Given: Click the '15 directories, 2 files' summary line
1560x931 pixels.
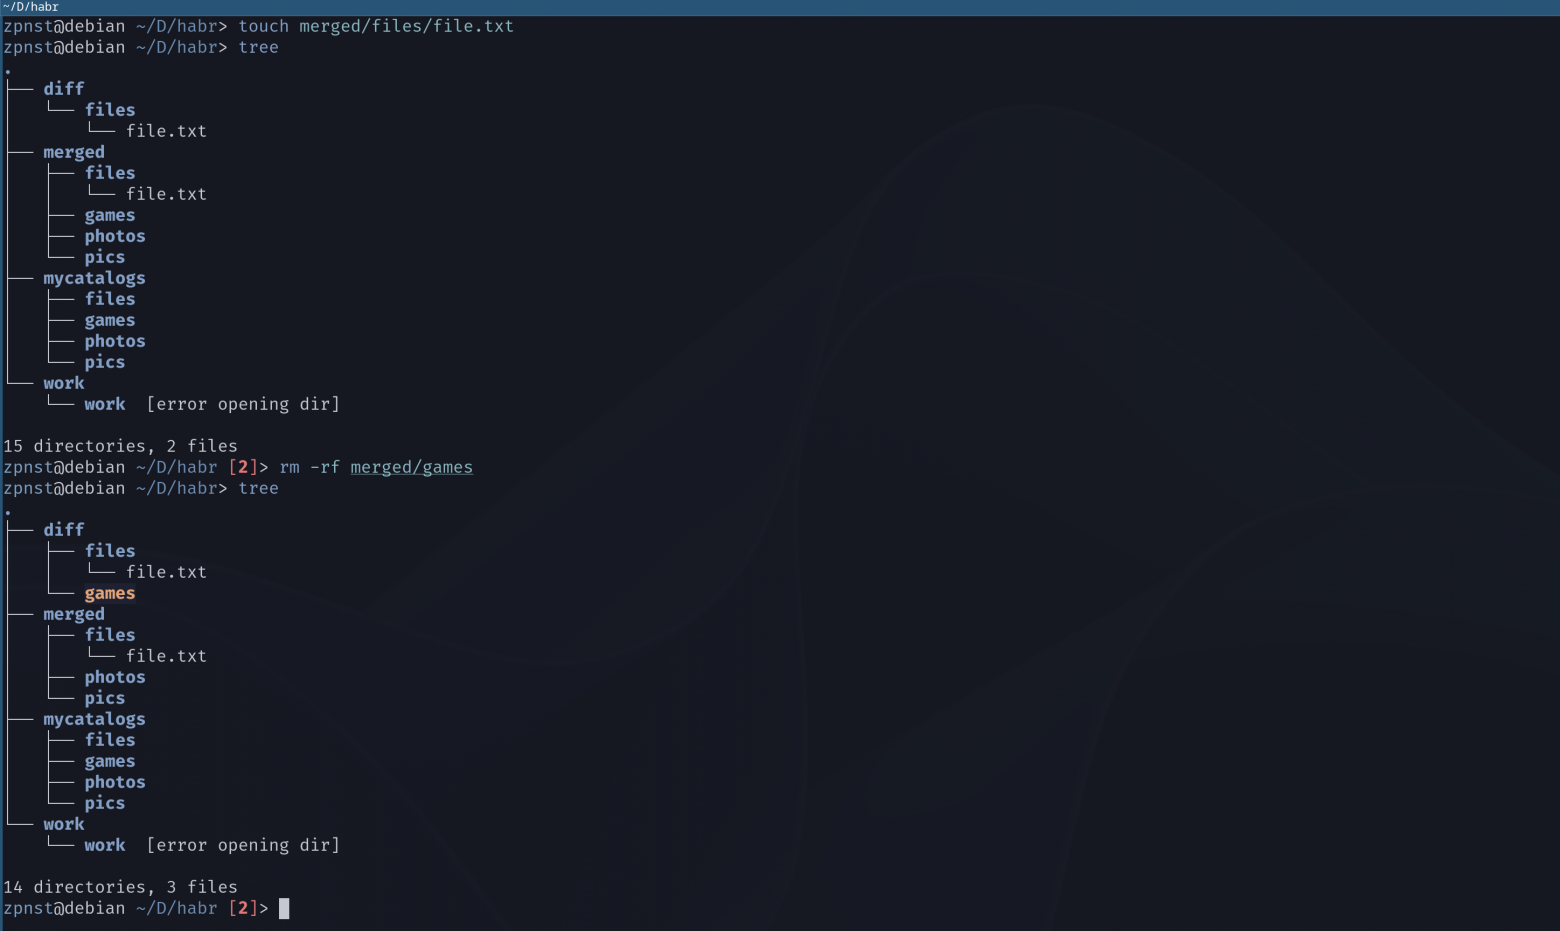Looking at the screenshot, I should [120, 445].
